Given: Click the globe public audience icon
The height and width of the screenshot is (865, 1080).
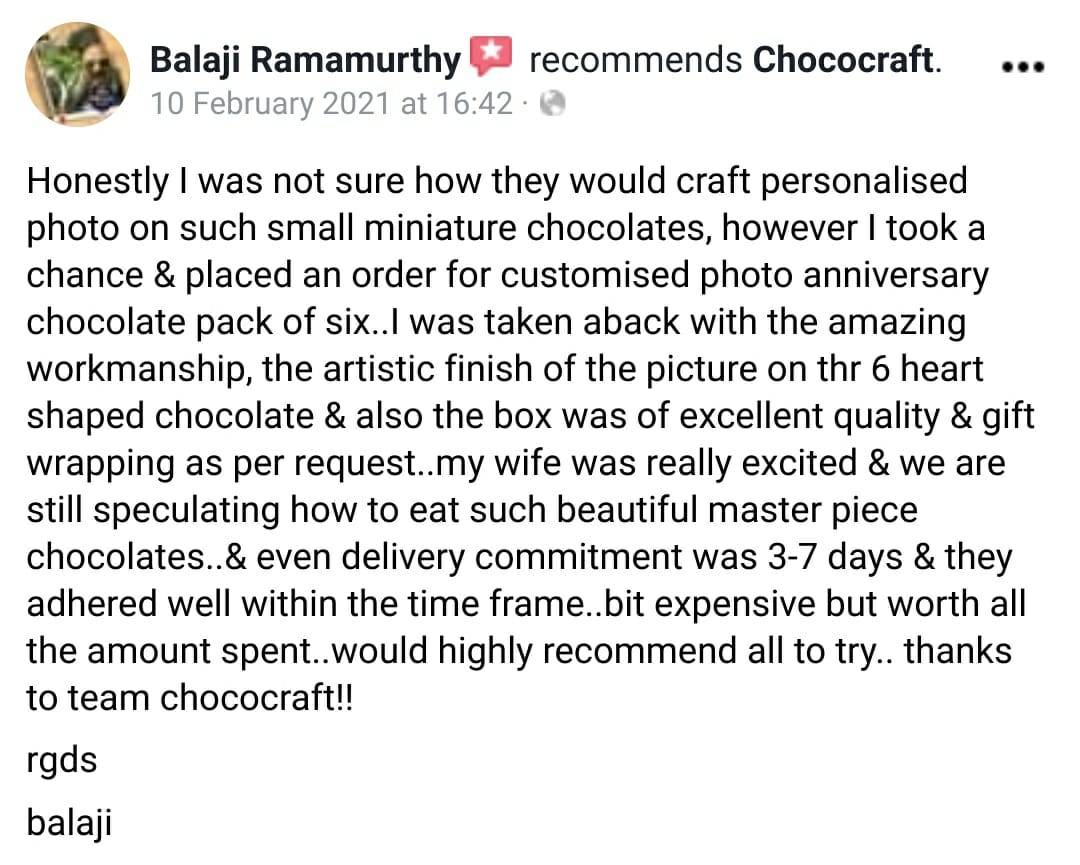Looking at the screenshot, I should point(552,104).
